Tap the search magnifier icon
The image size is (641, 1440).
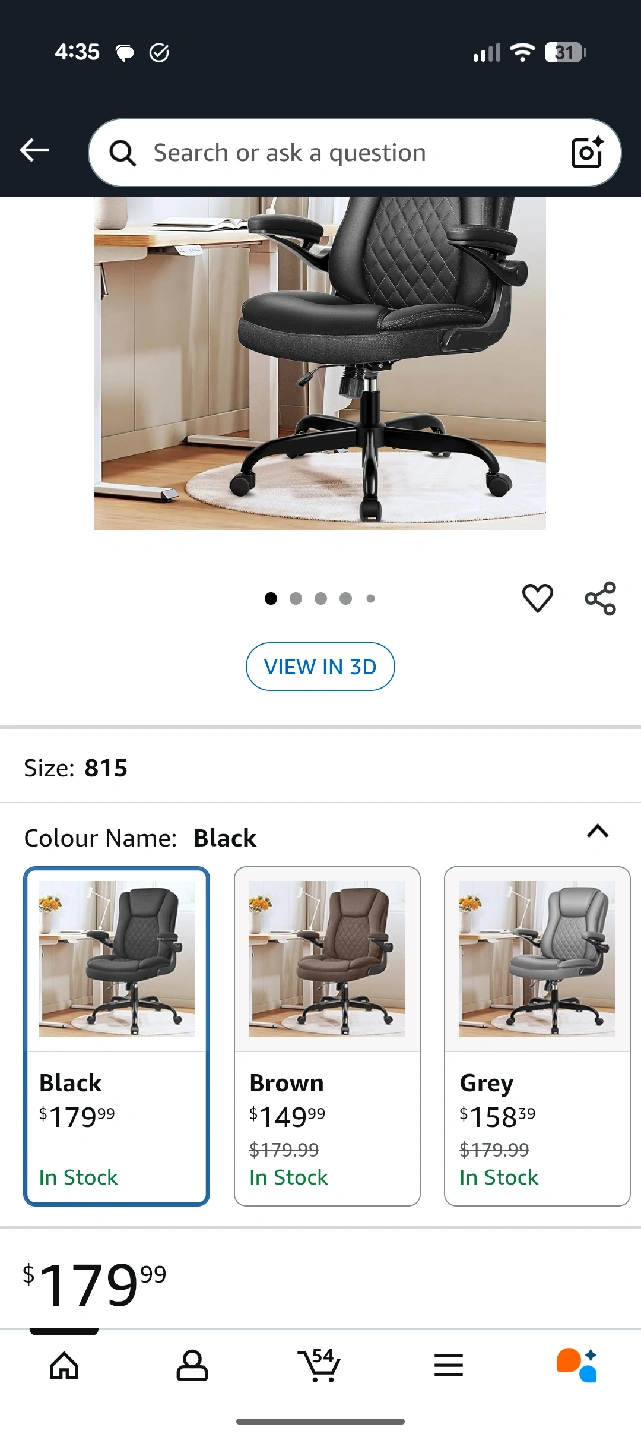122,153
